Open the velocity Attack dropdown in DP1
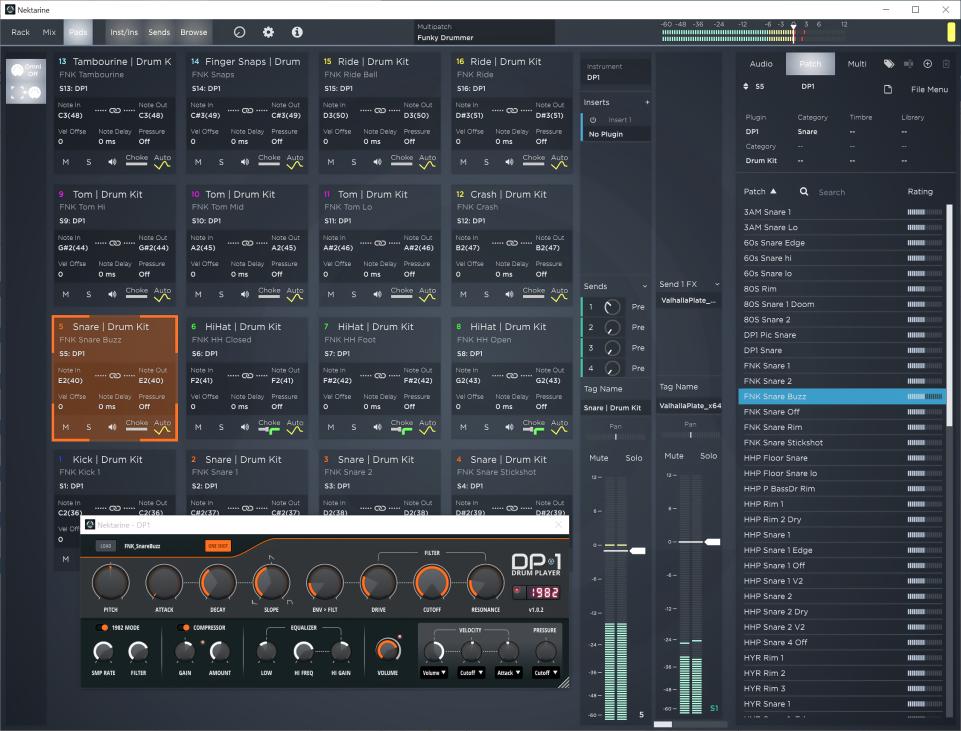Image resolution: width=961 pixels, height=731 pixels. (x=508, y=673)
